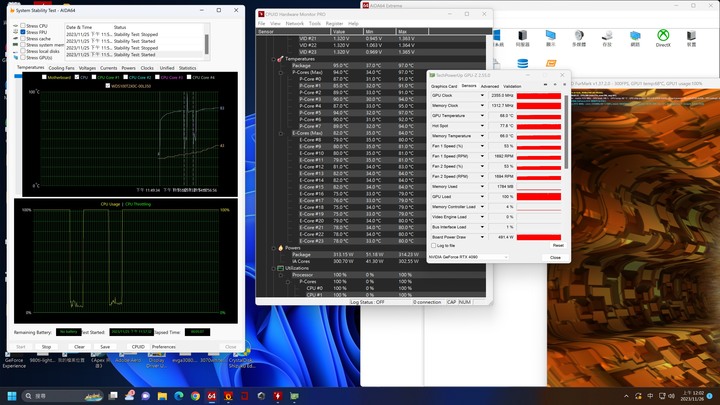Open Preferences in stability test
The image size is (720, 405).
(x=163, y=347)
